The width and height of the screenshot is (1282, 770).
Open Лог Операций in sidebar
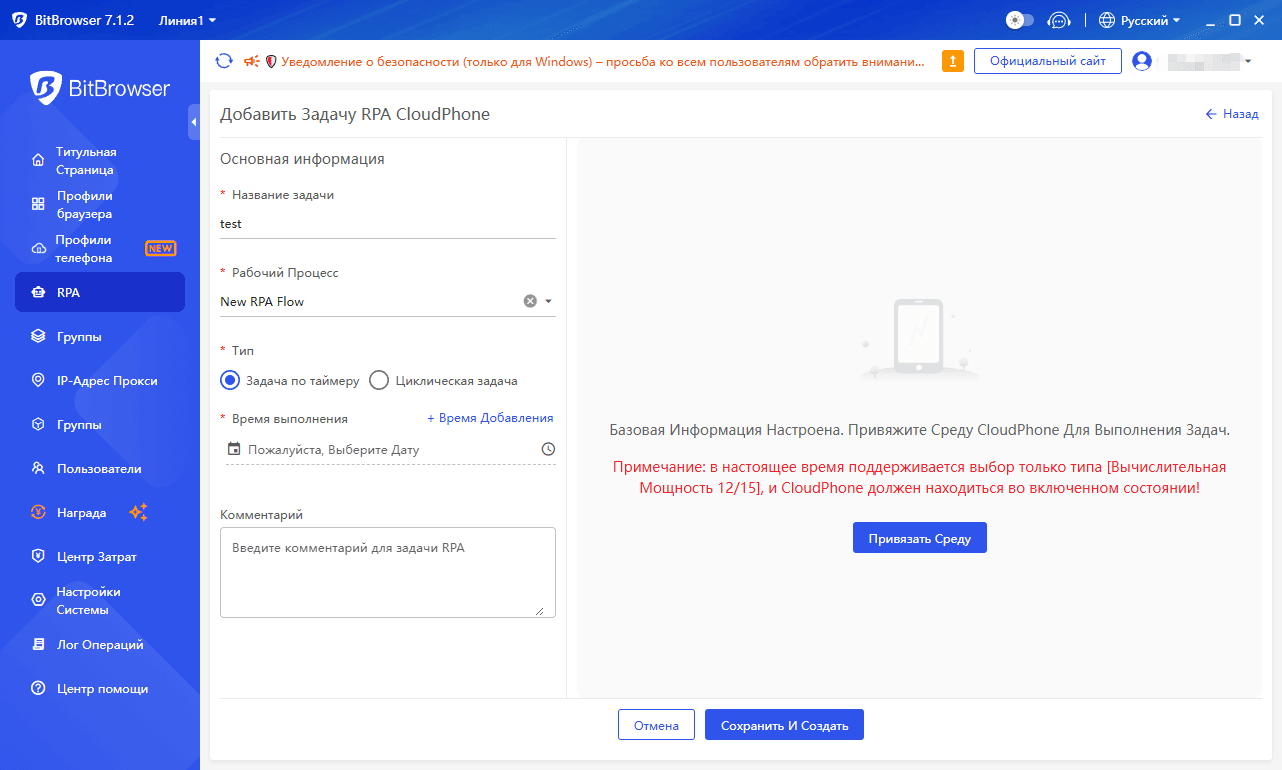click(100, 645)
